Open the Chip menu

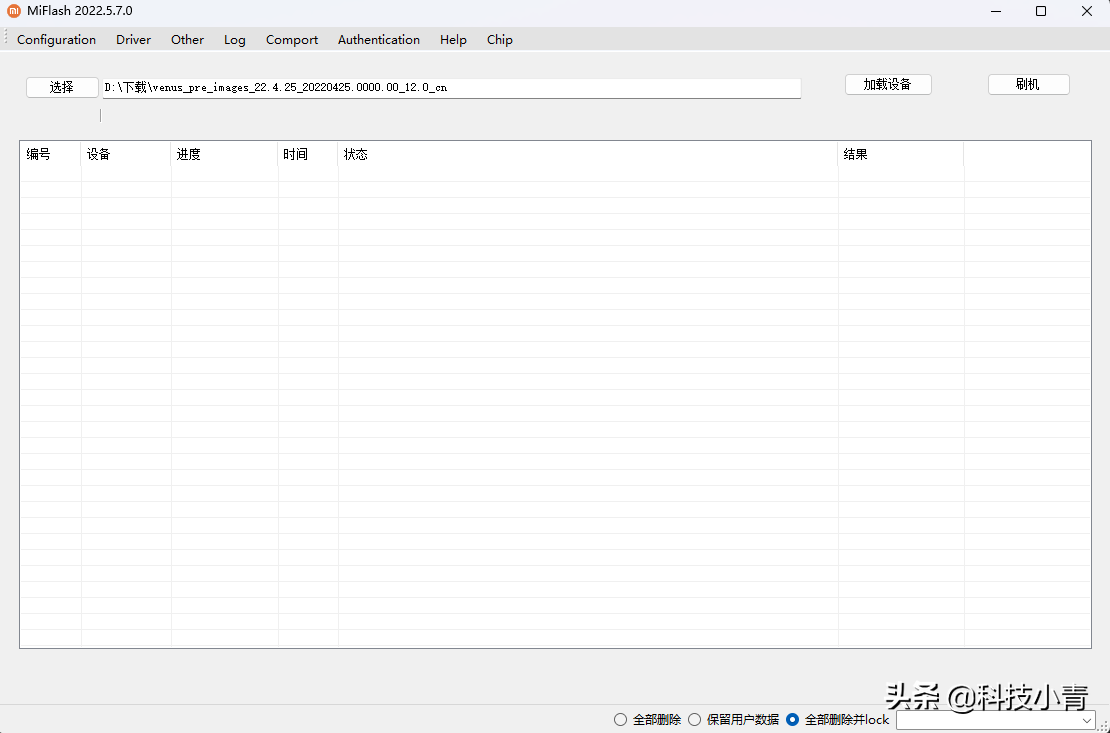[499, 39]
